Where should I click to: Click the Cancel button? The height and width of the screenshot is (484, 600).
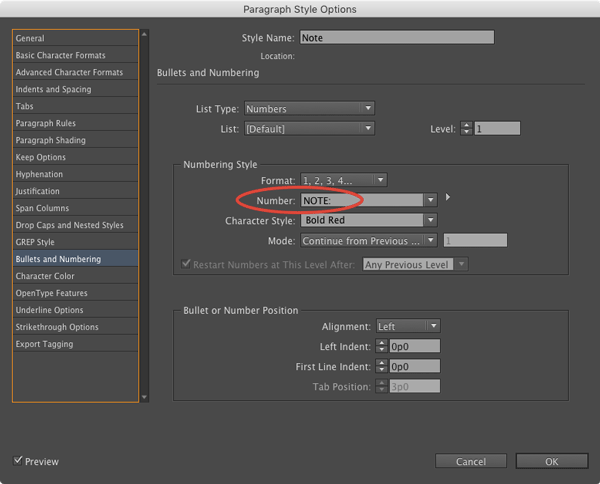coord(471,461)
